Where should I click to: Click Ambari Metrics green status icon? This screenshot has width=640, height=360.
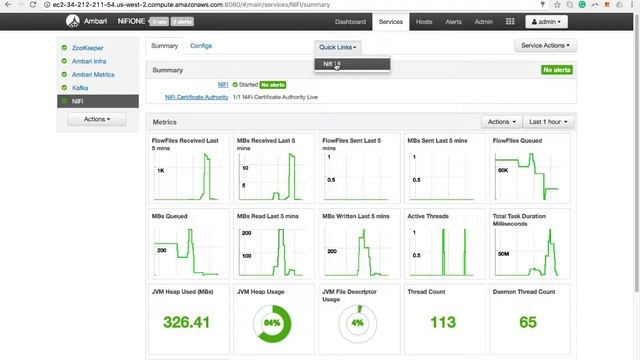(64, 74)
